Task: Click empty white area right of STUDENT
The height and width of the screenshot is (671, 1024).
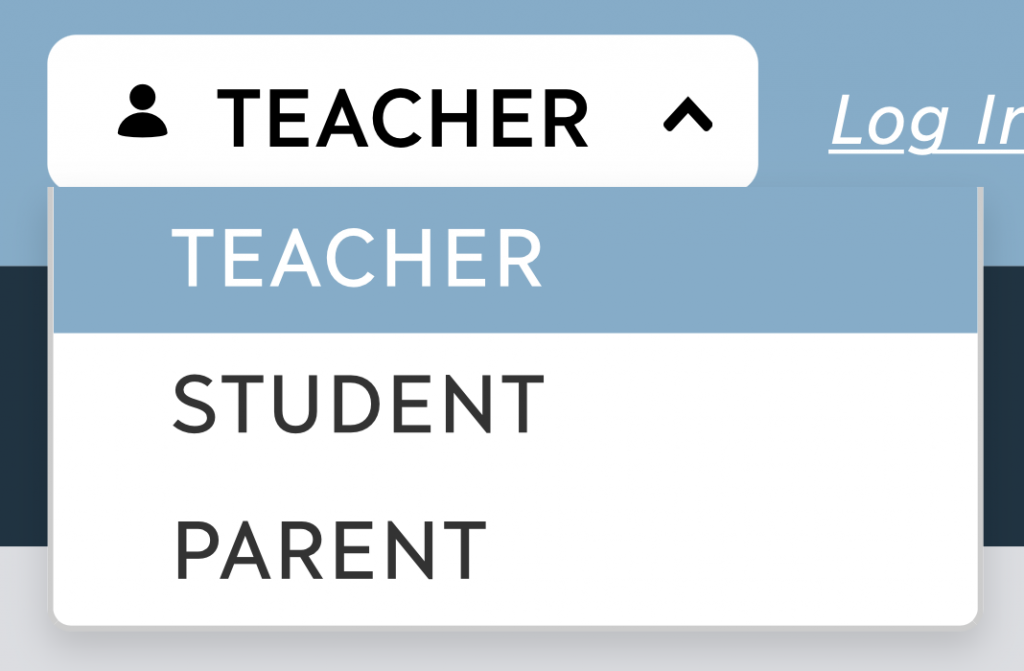Action: click(x=761, y=404)
